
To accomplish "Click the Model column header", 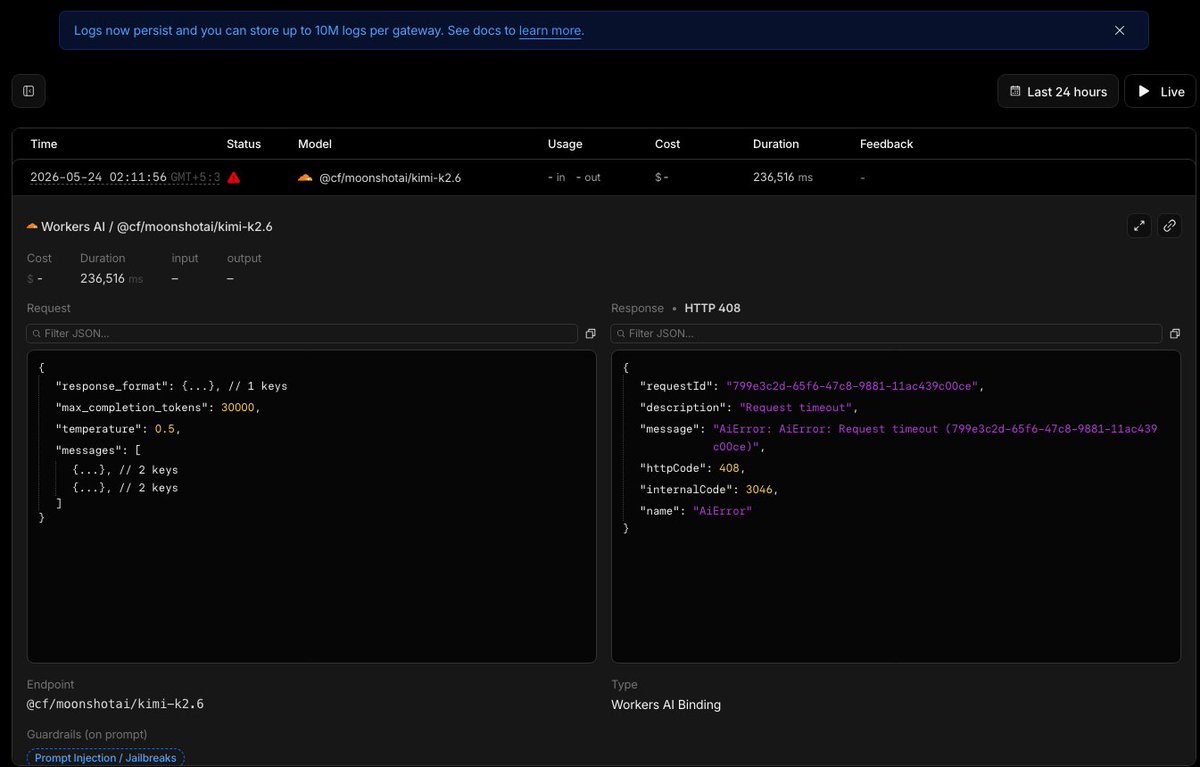I will click(315, 144).
